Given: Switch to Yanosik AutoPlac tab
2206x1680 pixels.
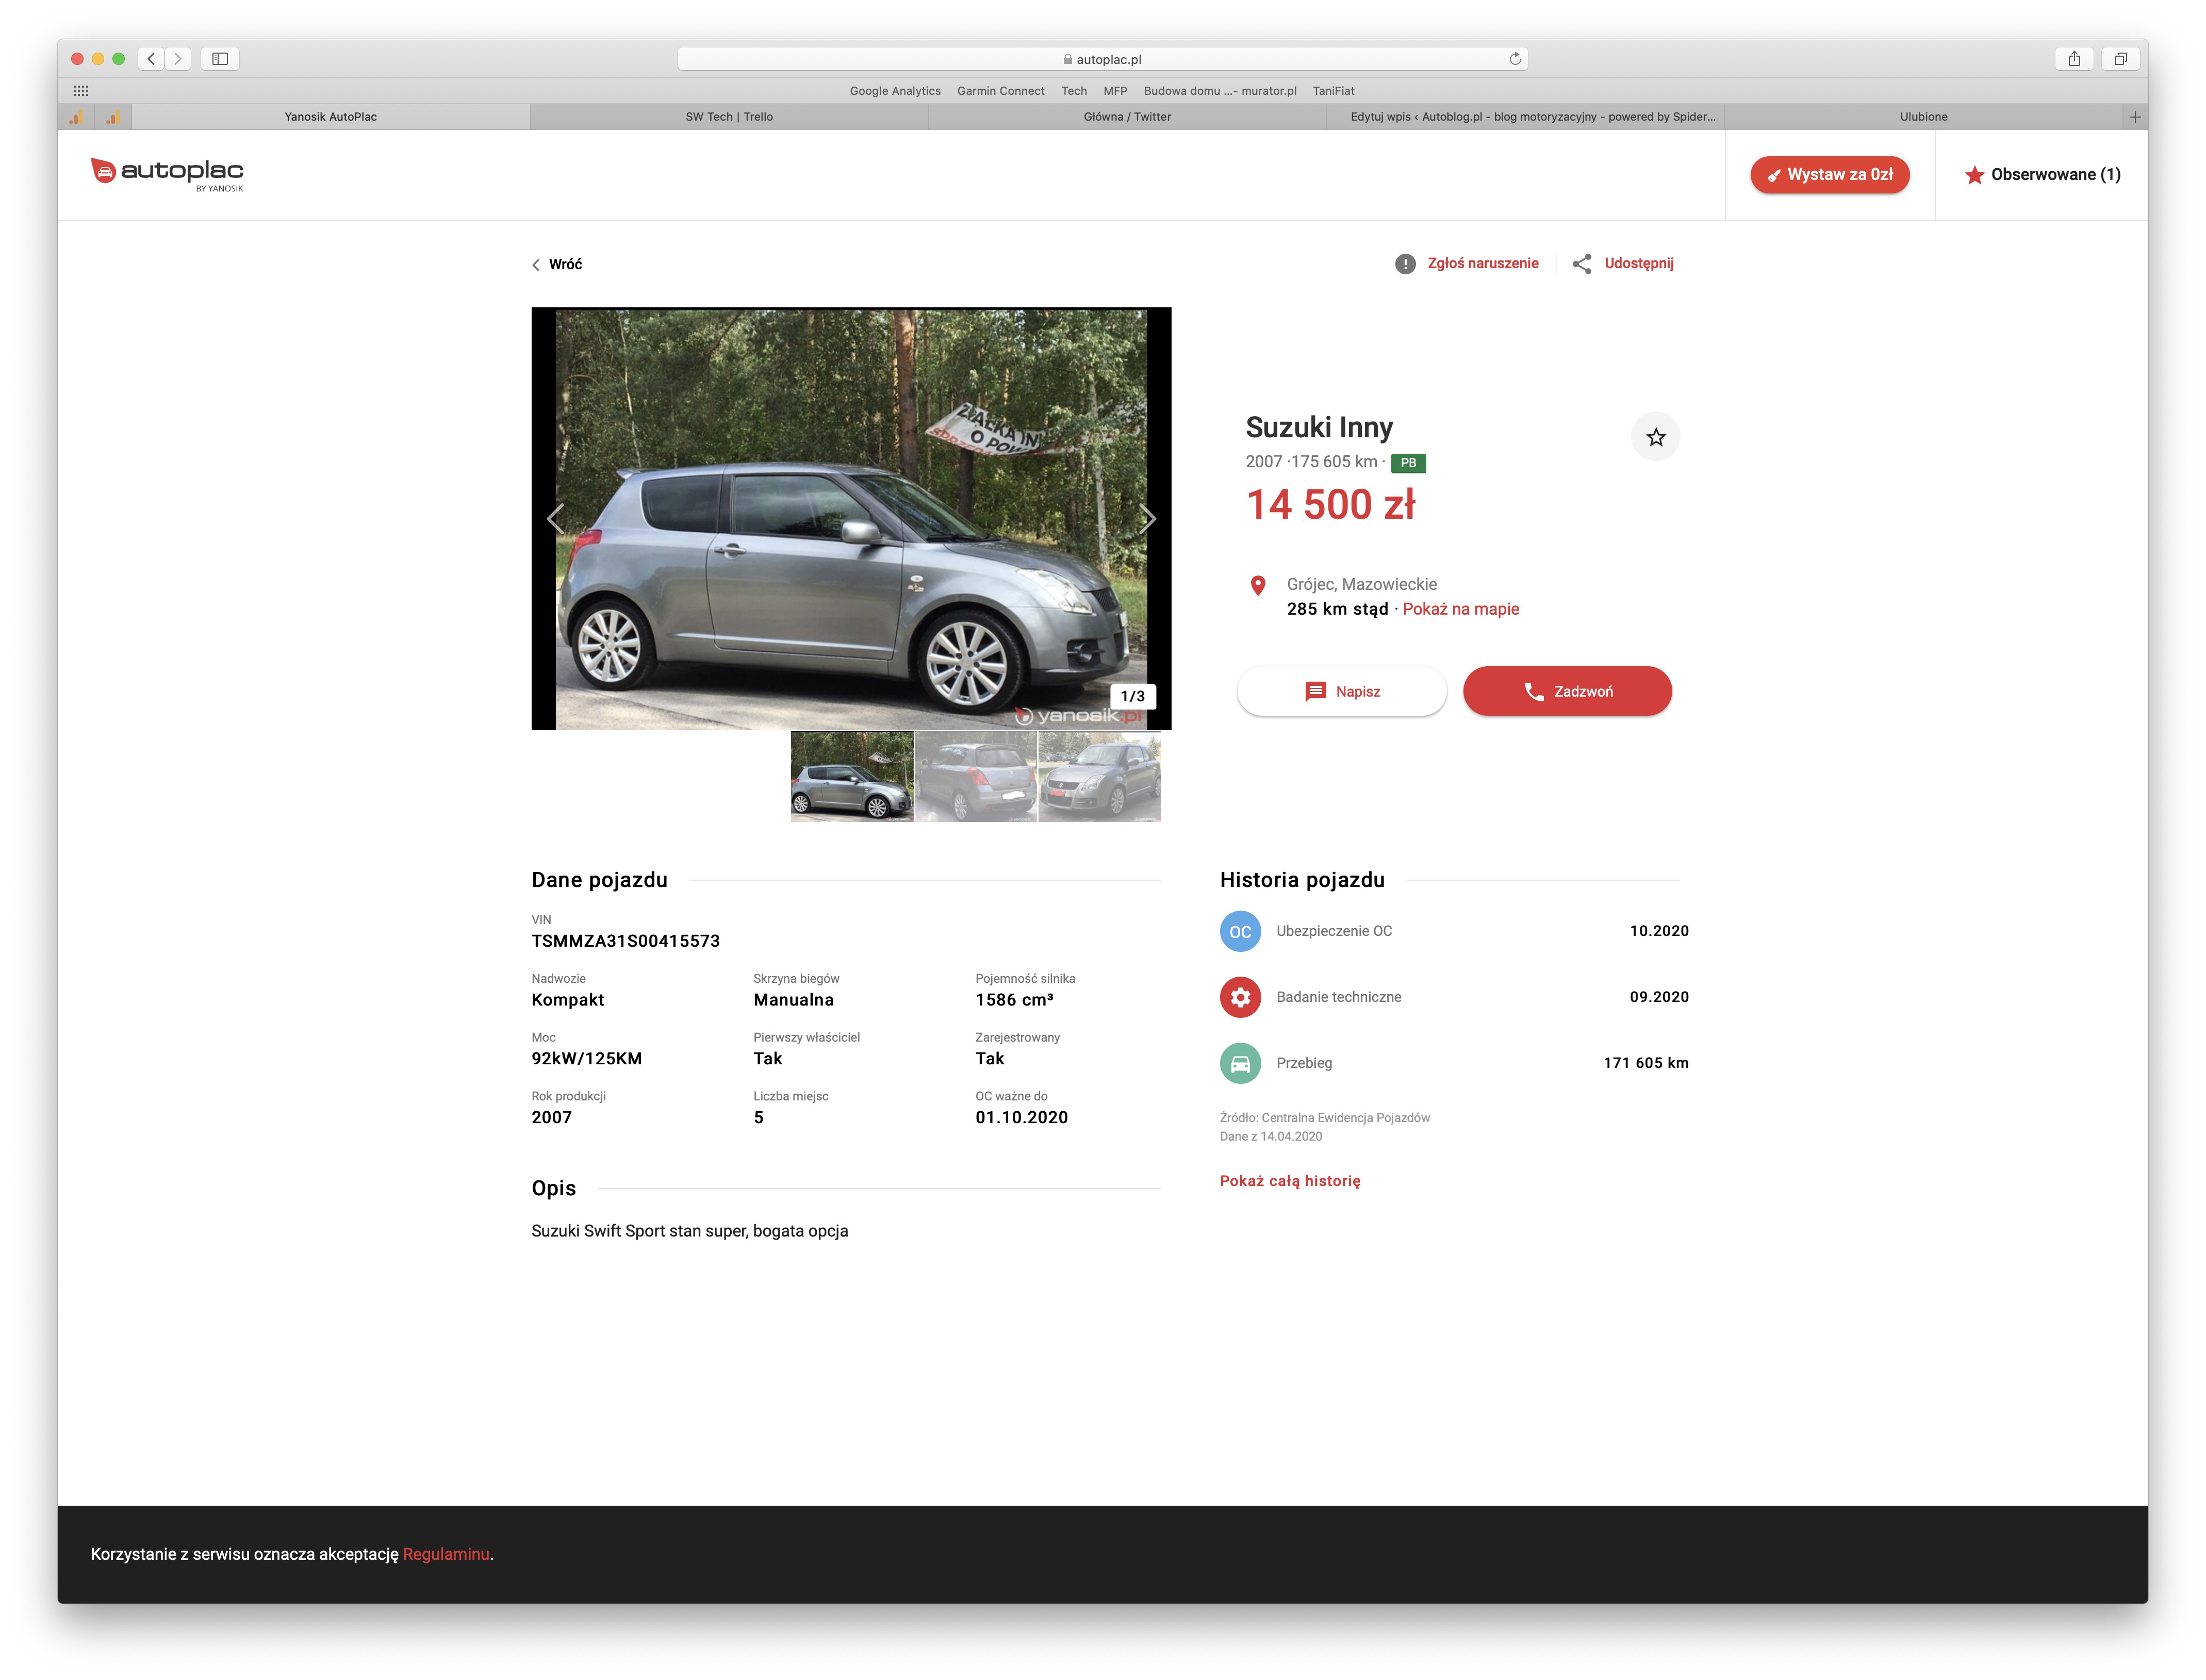Looking at the screenshot, I should point(331,117).
